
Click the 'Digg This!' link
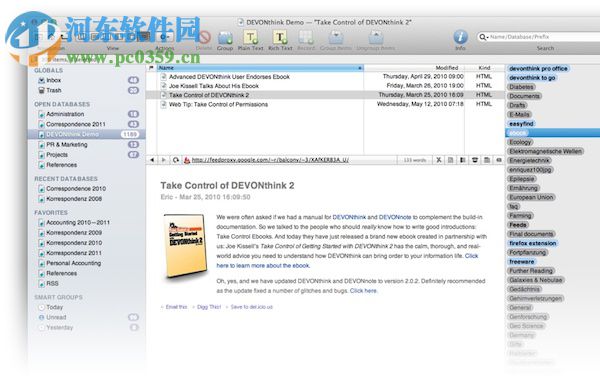tap(209, 307)
